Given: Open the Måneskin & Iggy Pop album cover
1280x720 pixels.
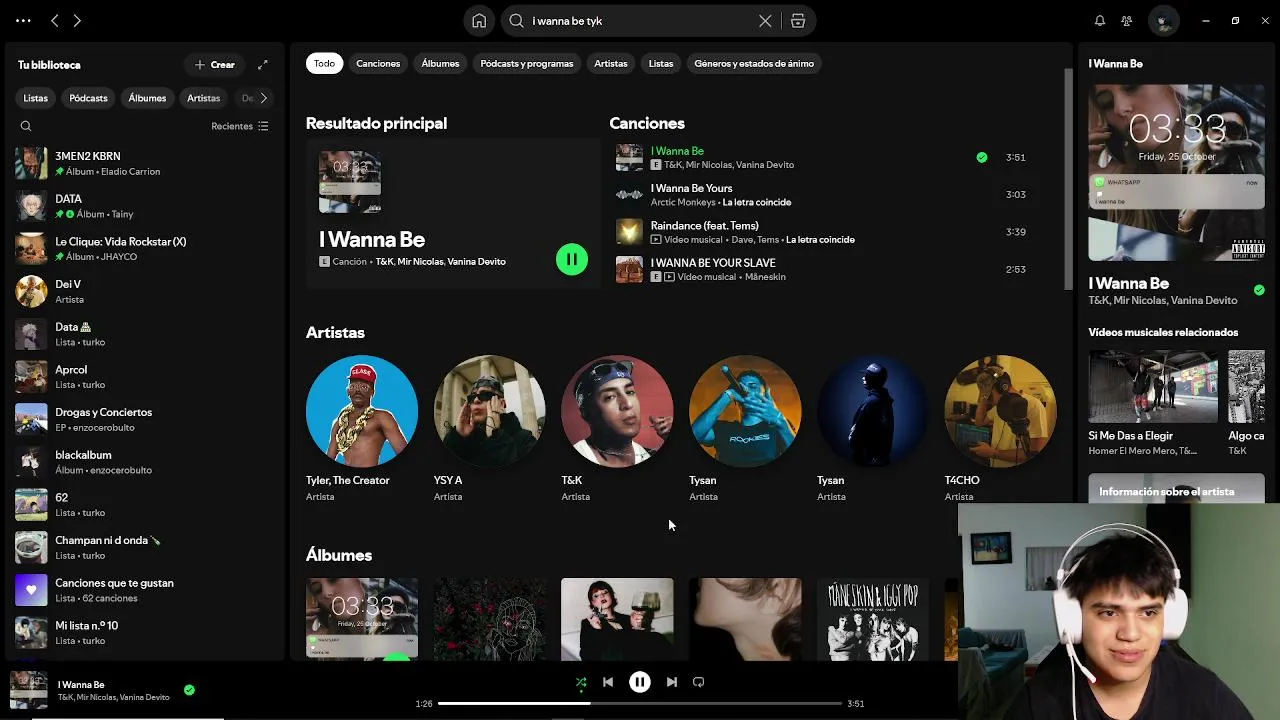Looking at the screenshot, I should 873,619.
